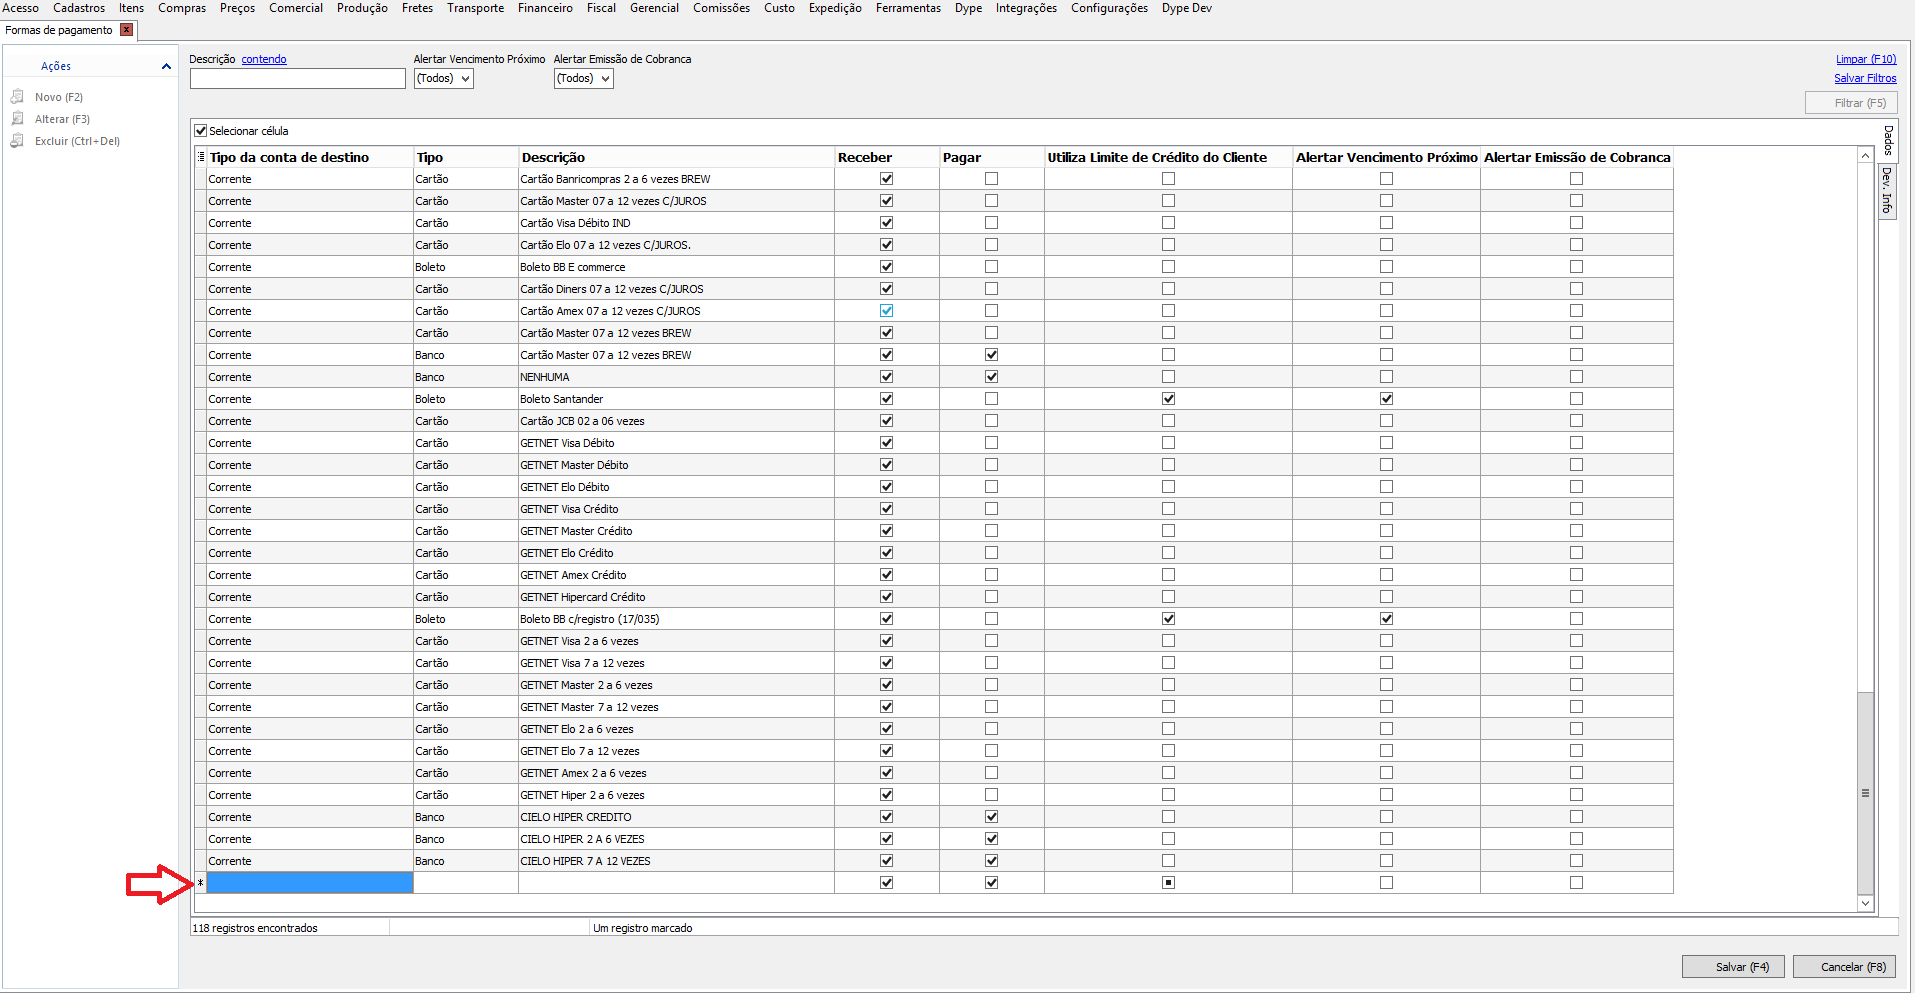Click the grid scroll down arrow
This screenshot has width=1915, height=993.
coord(1865,903)
